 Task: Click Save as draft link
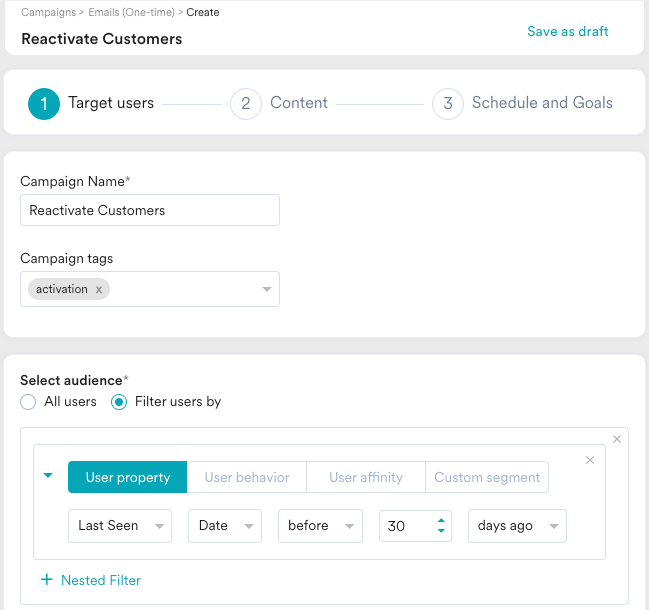(x=567, y=31)
